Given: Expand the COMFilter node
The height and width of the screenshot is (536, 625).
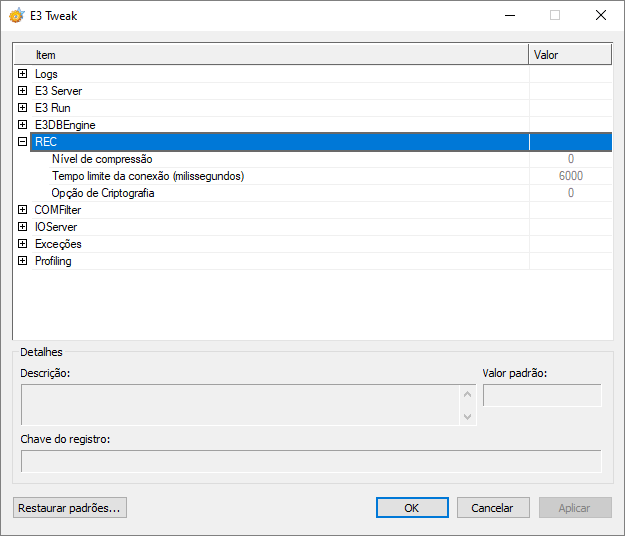Looking at the screenshot, I should [22, 210].
